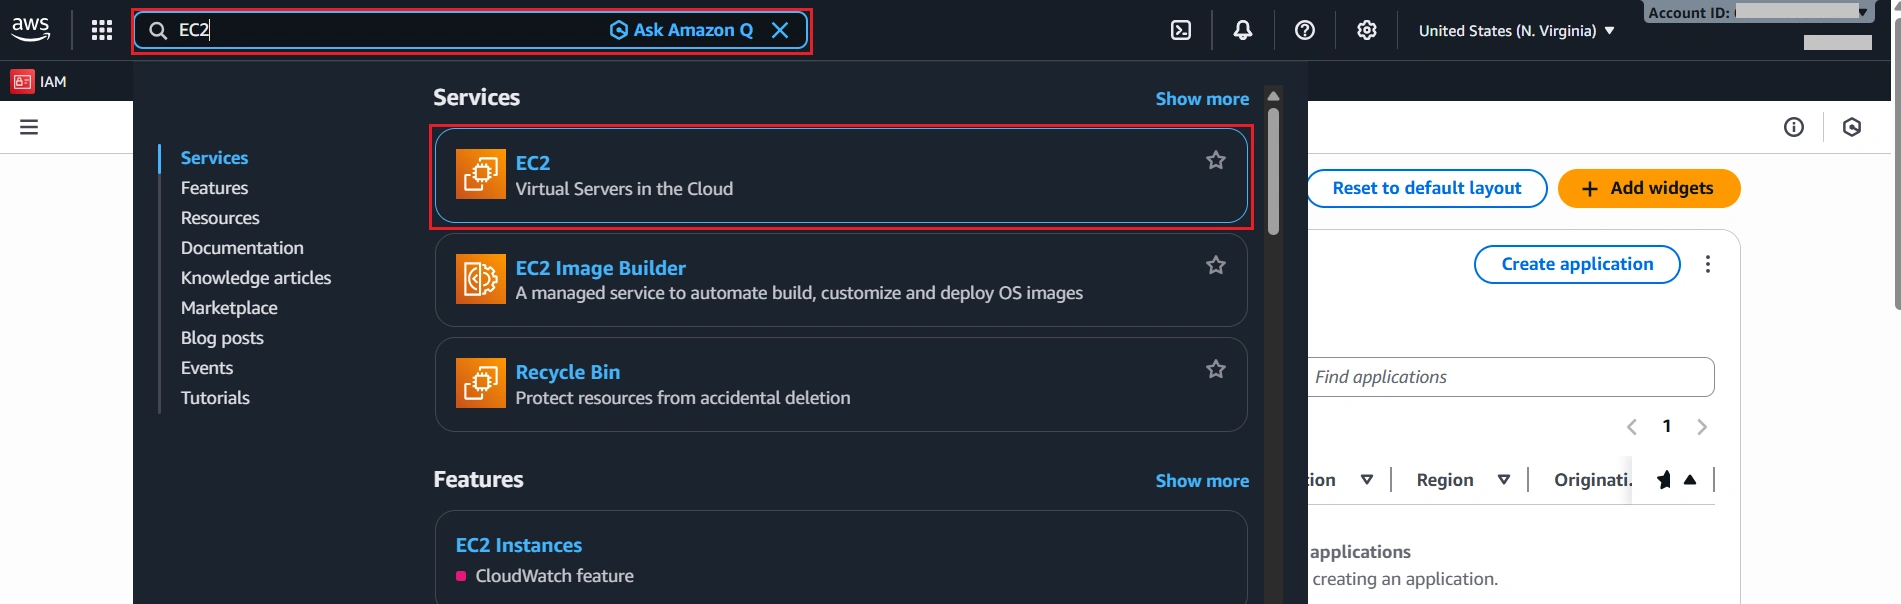Select the Events filter category
1901x604 pixels.
(207, 368)
